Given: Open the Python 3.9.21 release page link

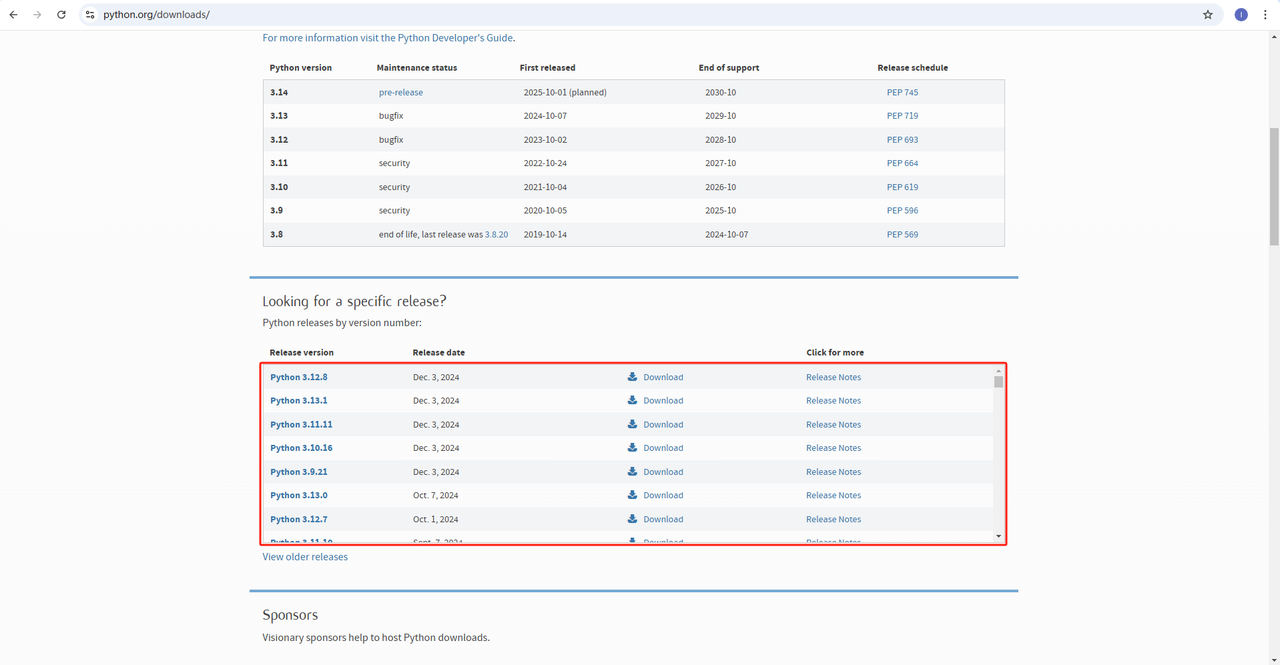Looking at the screenshot, I should pos(299,472).
